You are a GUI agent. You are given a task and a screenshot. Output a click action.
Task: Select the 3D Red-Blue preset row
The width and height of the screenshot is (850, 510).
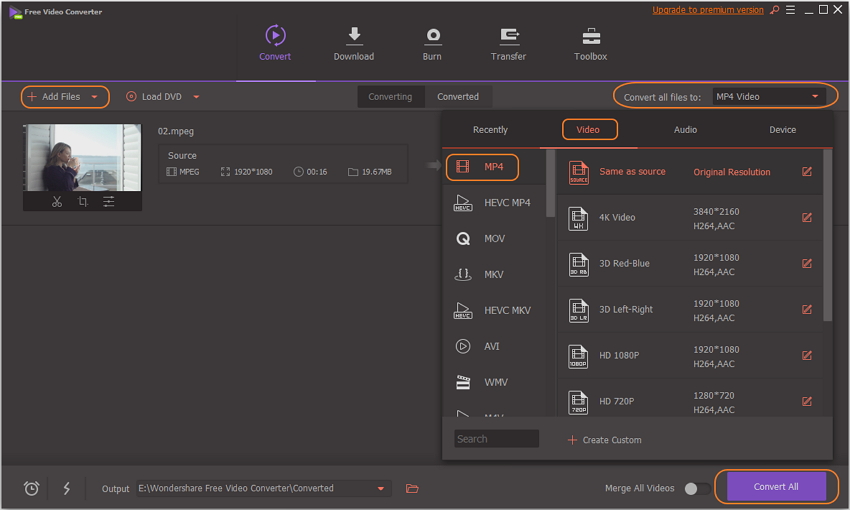coord(689,264)
